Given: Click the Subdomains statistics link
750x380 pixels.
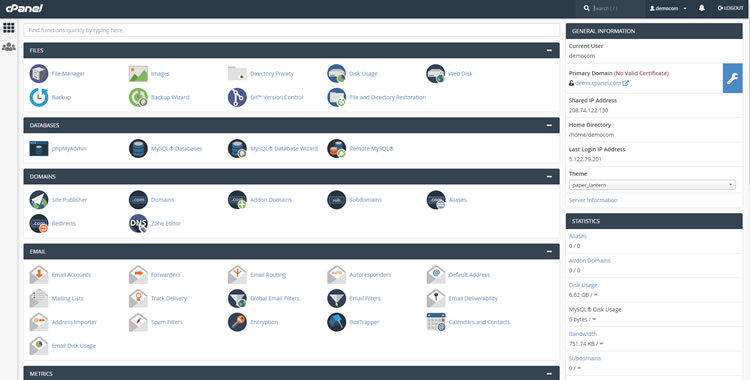Looking at the screenshot, I should tap(585, 358).
